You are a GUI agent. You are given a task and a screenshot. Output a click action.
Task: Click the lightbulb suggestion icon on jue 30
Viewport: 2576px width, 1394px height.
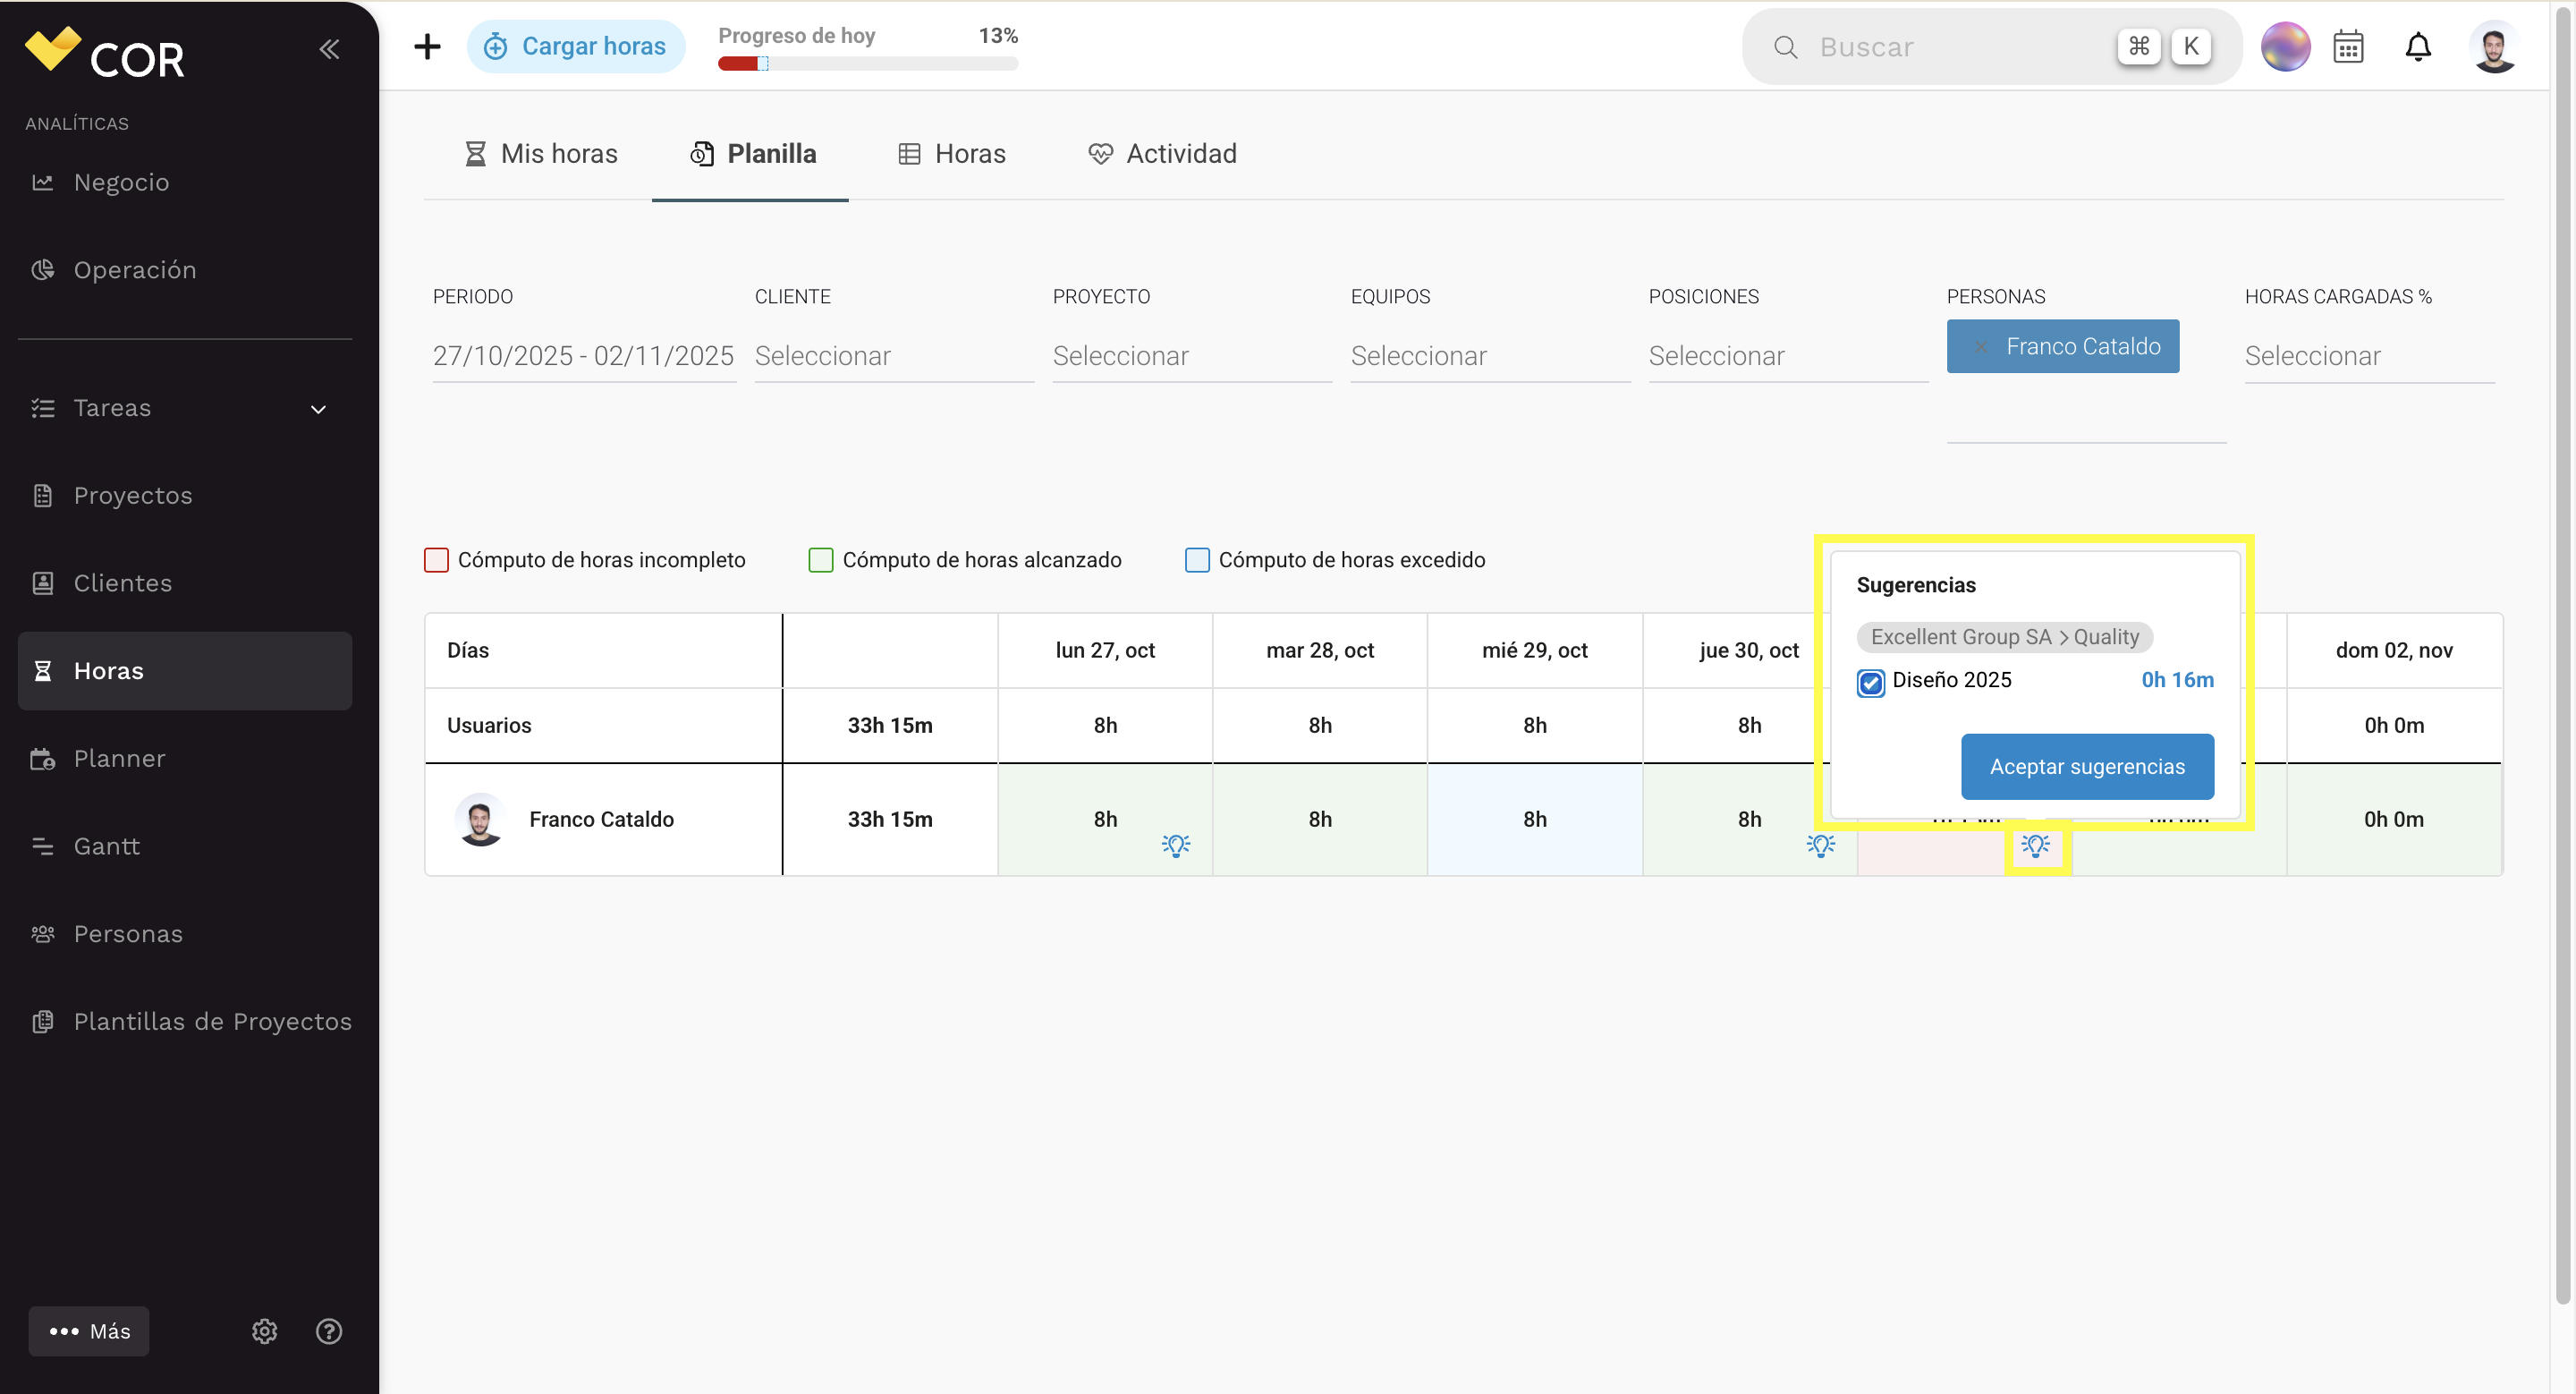tap(1821, 845)
